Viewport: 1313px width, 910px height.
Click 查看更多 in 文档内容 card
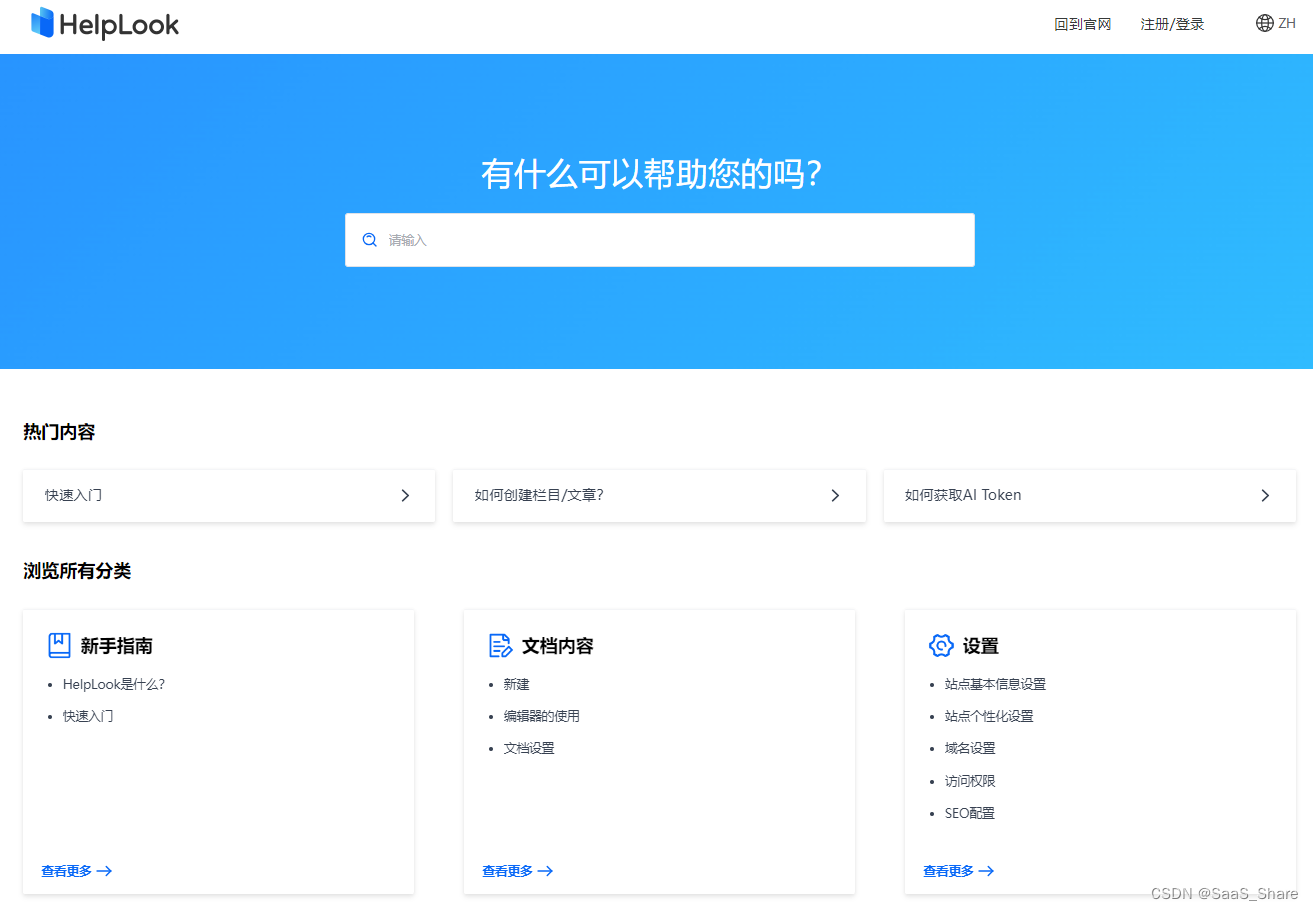tap(508, 871)
